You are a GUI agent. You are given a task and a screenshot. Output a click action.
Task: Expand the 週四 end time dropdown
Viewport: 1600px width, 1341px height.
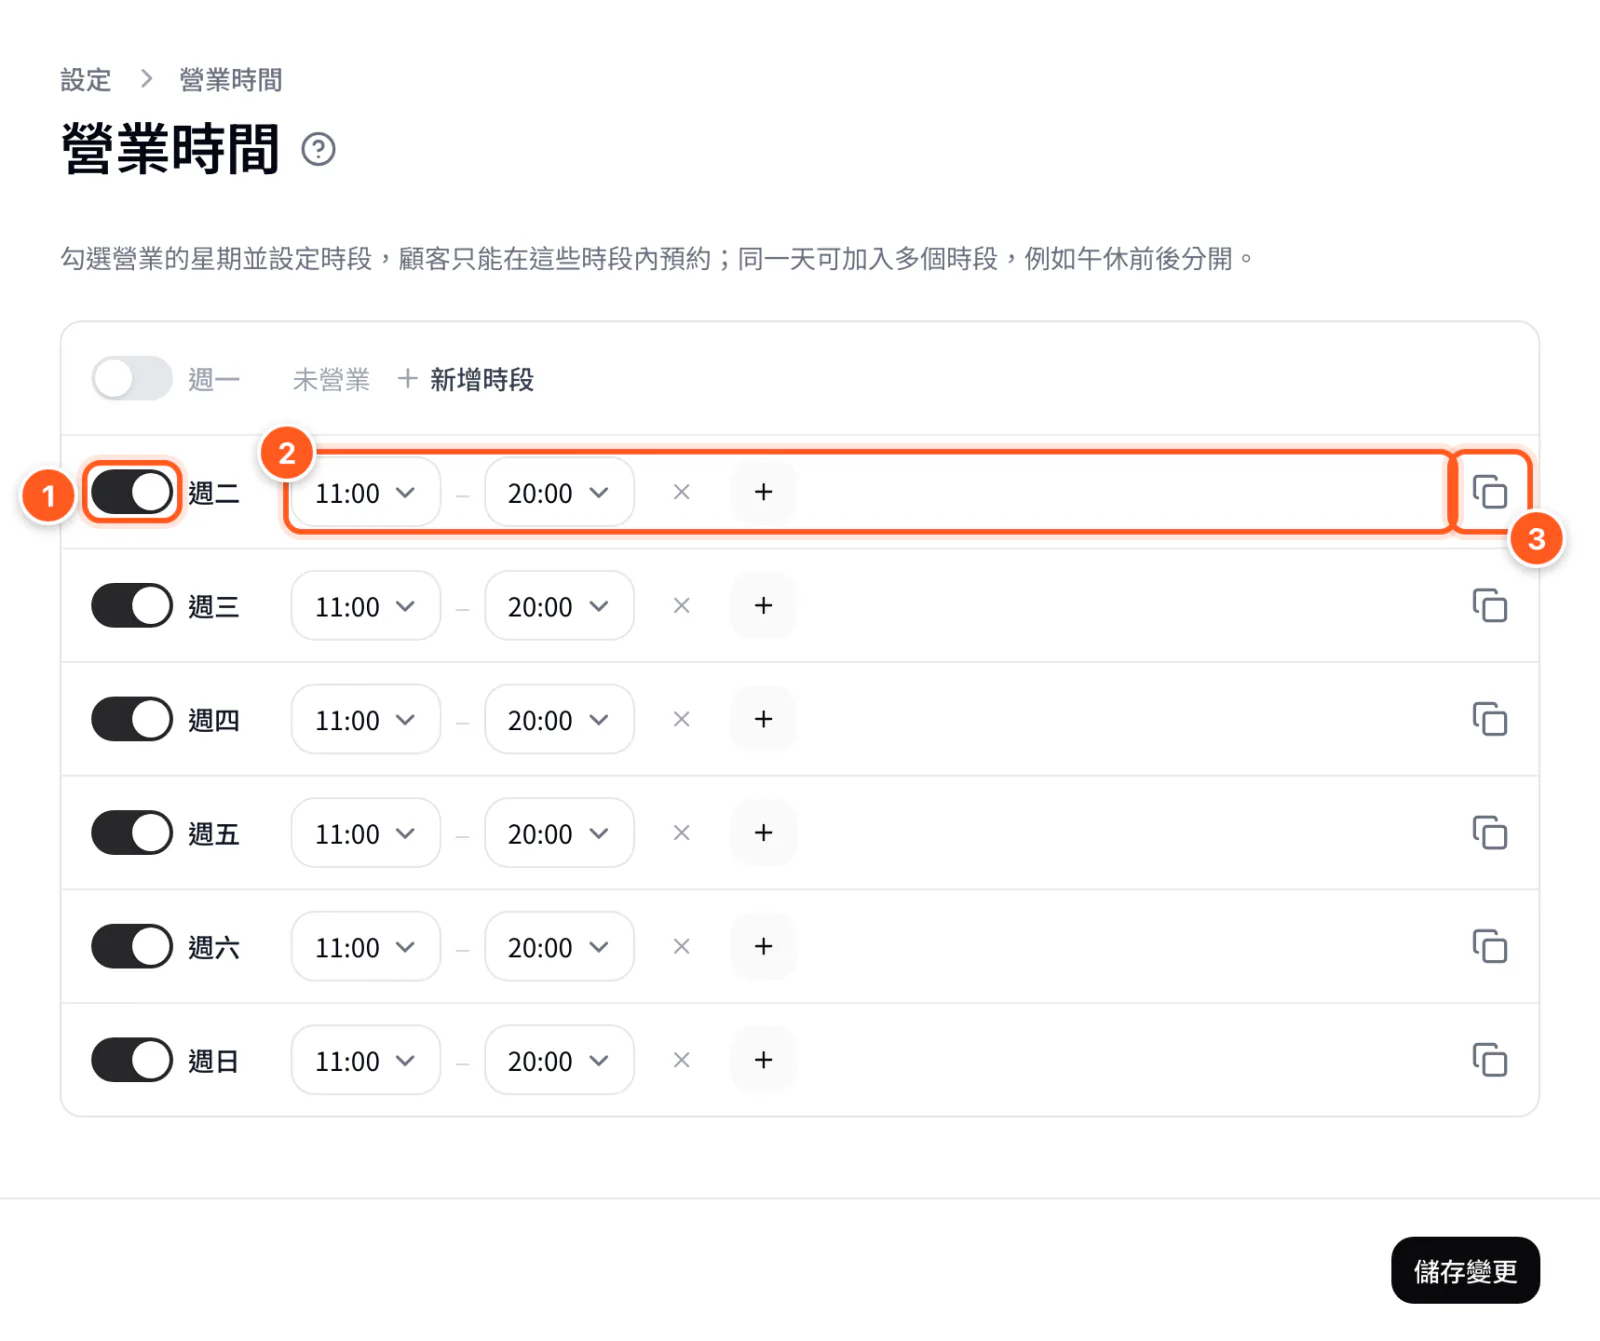tap(559, 719)
